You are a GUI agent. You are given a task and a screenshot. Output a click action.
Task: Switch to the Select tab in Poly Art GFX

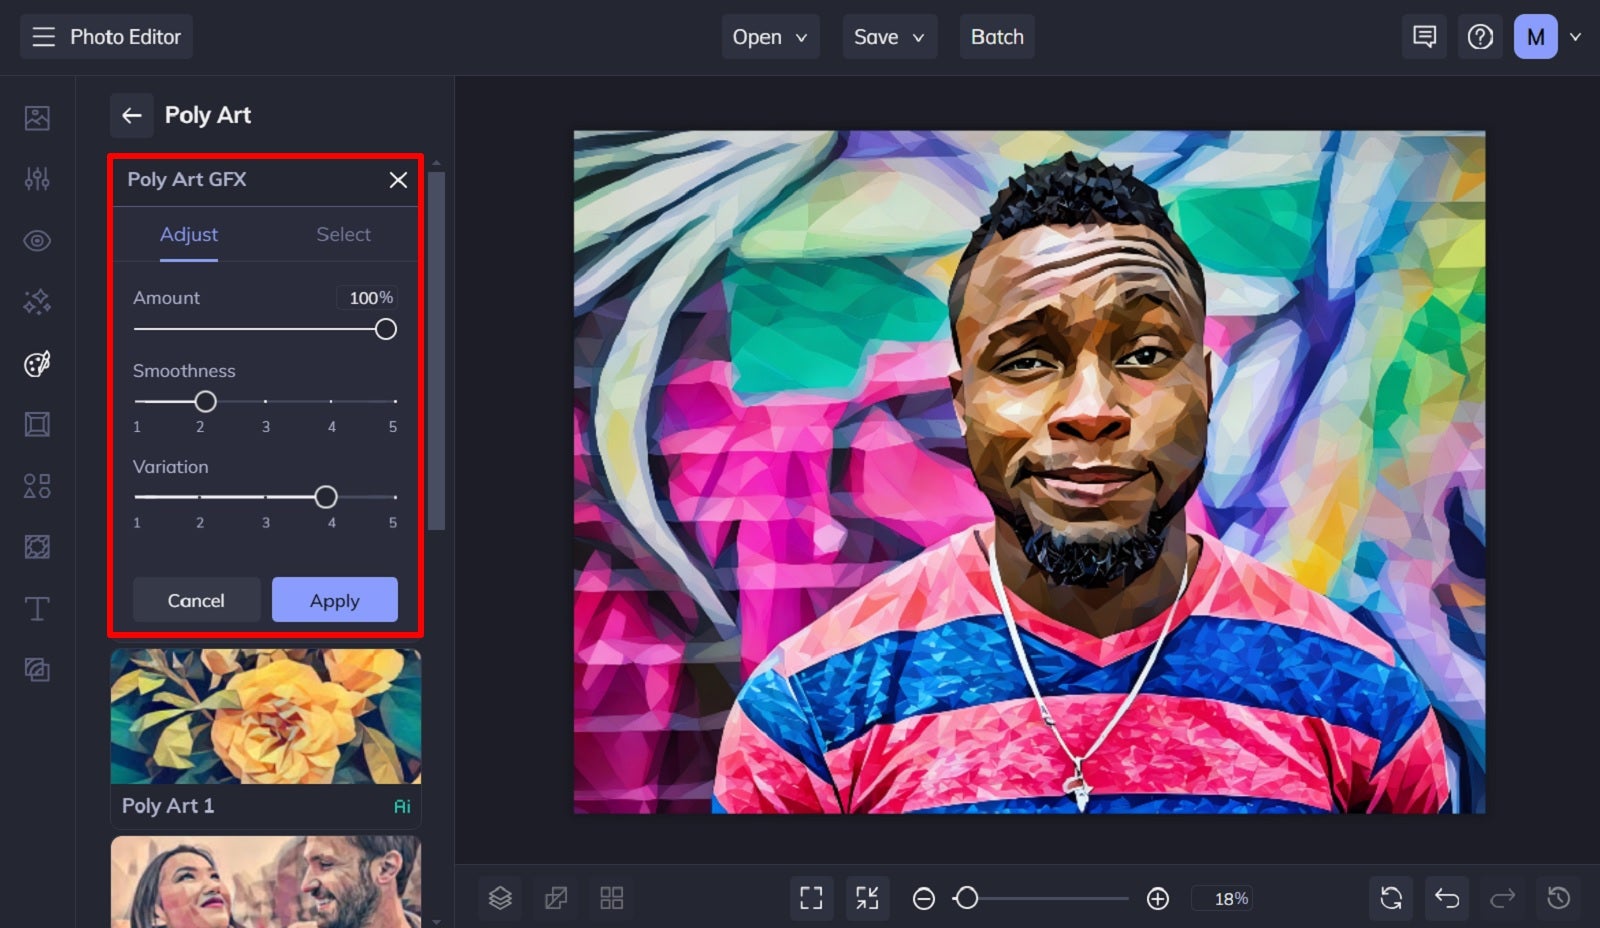pyautogui.click(x=343, y=234)
